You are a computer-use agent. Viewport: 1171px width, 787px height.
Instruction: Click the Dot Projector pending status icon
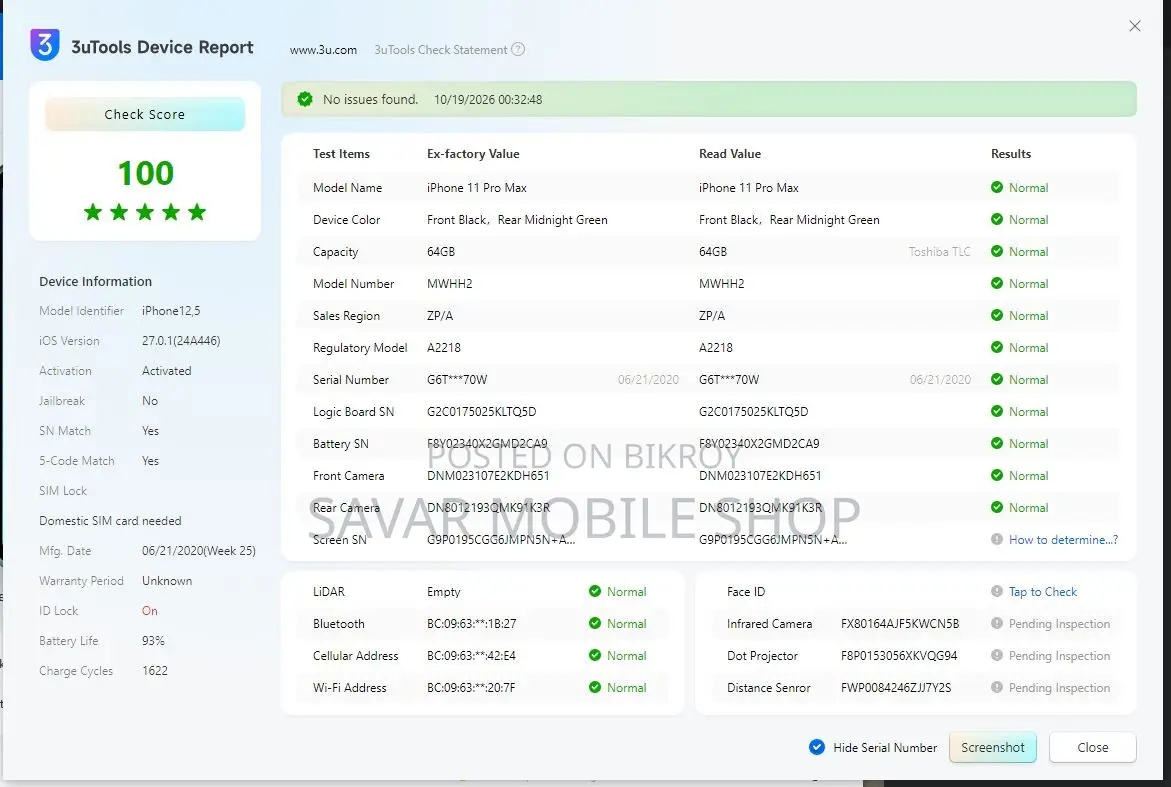(x=996, y=656)
